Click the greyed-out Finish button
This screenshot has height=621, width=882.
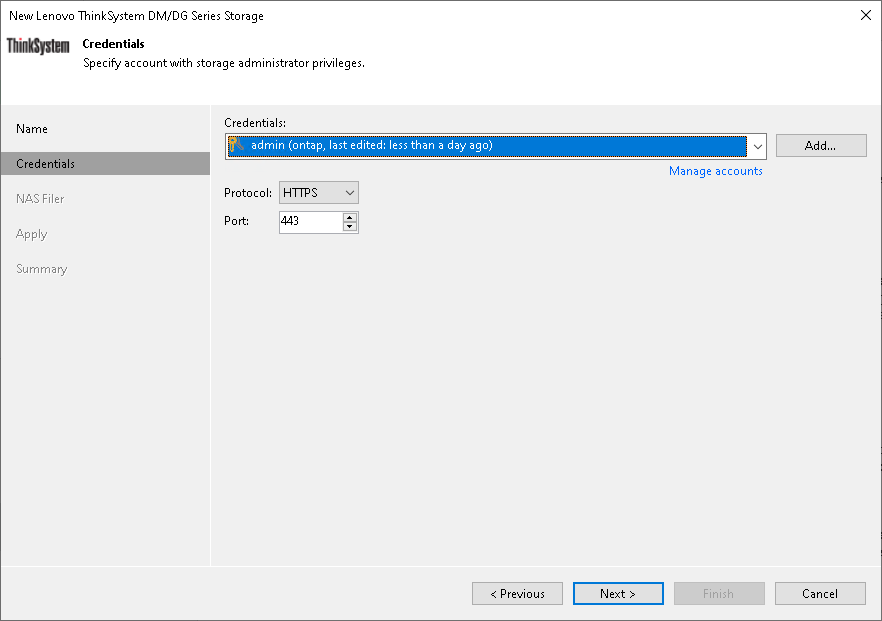pyautogui.click(x=719, y=593)
